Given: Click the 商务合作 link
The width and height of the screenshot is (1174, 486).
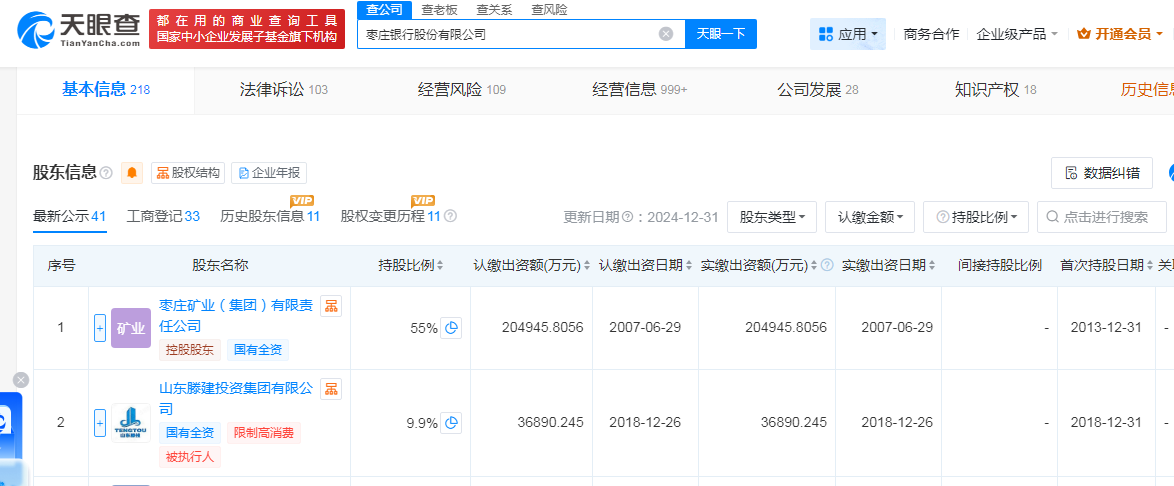Looking at the screenshot, I should pos(931,34).
